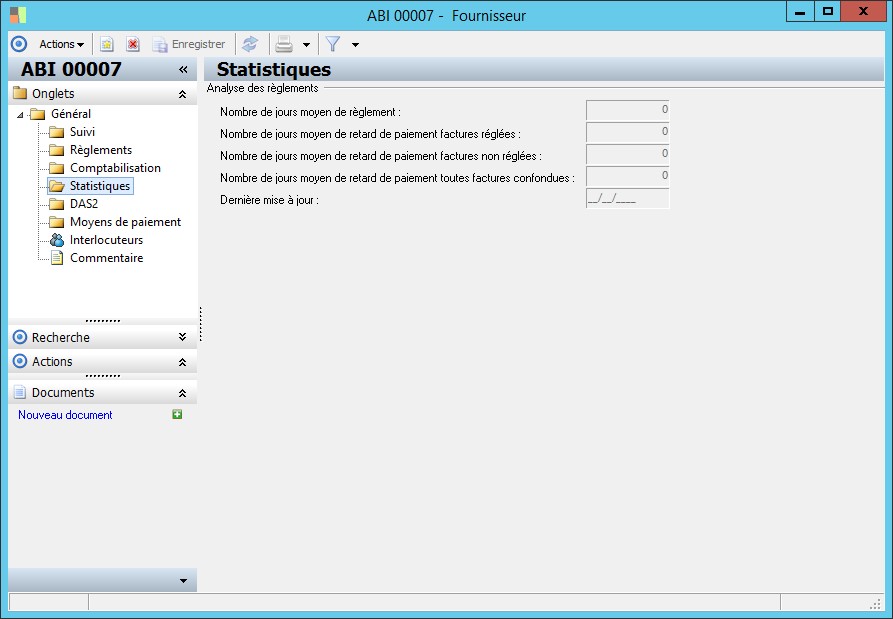This screenshot has height=619, width=893.
Task: Click the printer toolbar icon
Action: [284, 44]
